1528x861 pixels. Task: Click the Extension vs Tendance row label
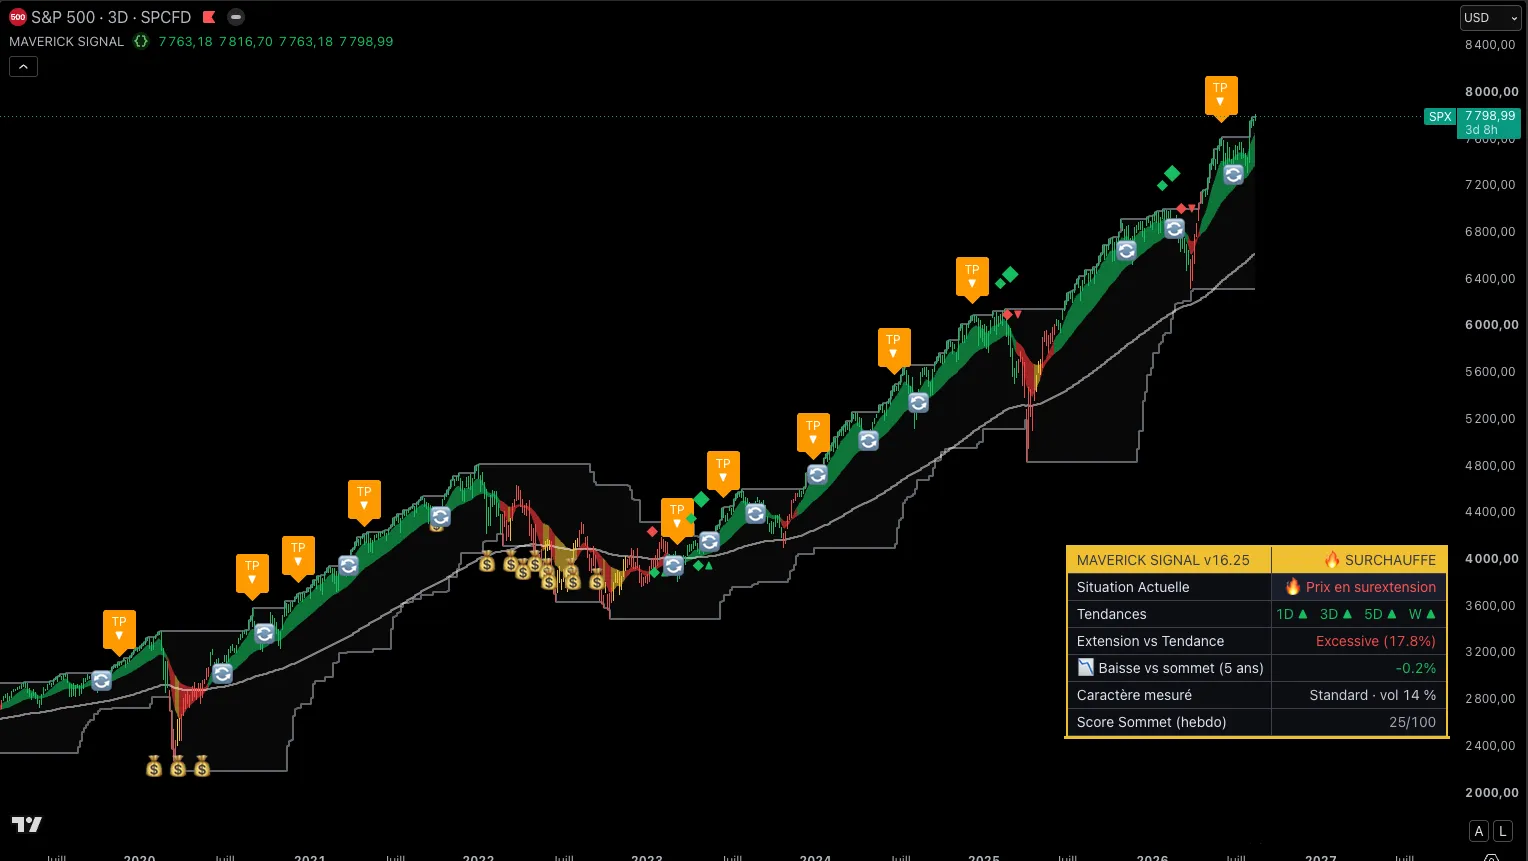click(1150, 641)
